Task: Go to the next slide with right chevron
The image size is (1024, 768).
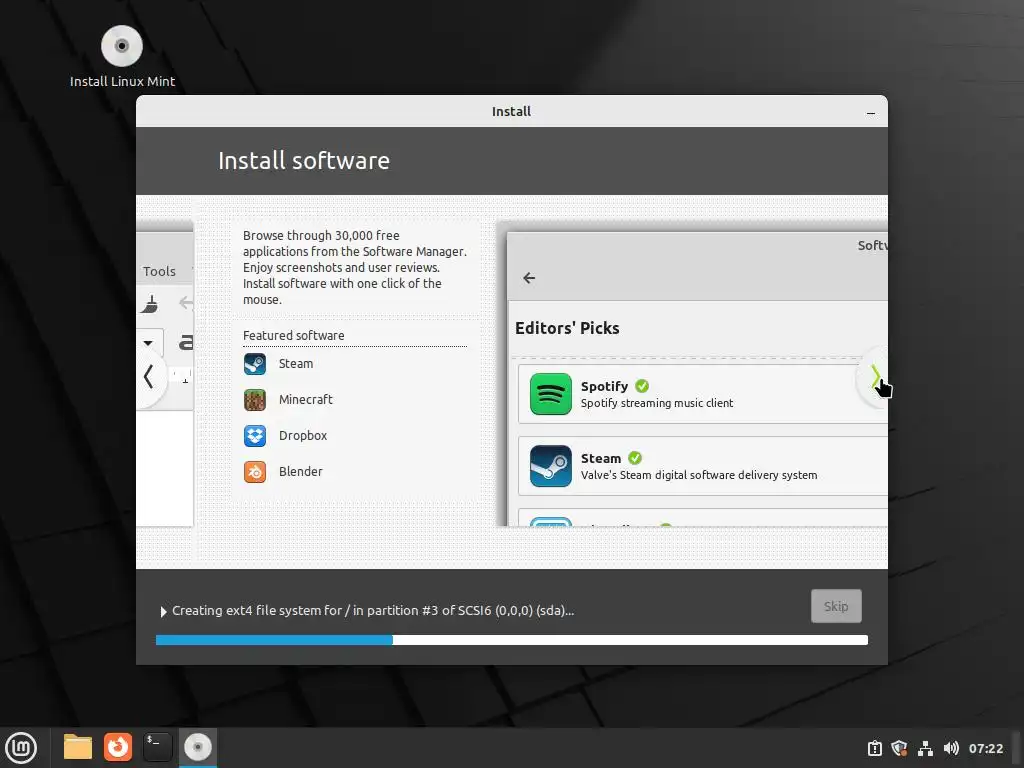Action: coord(874,377)
